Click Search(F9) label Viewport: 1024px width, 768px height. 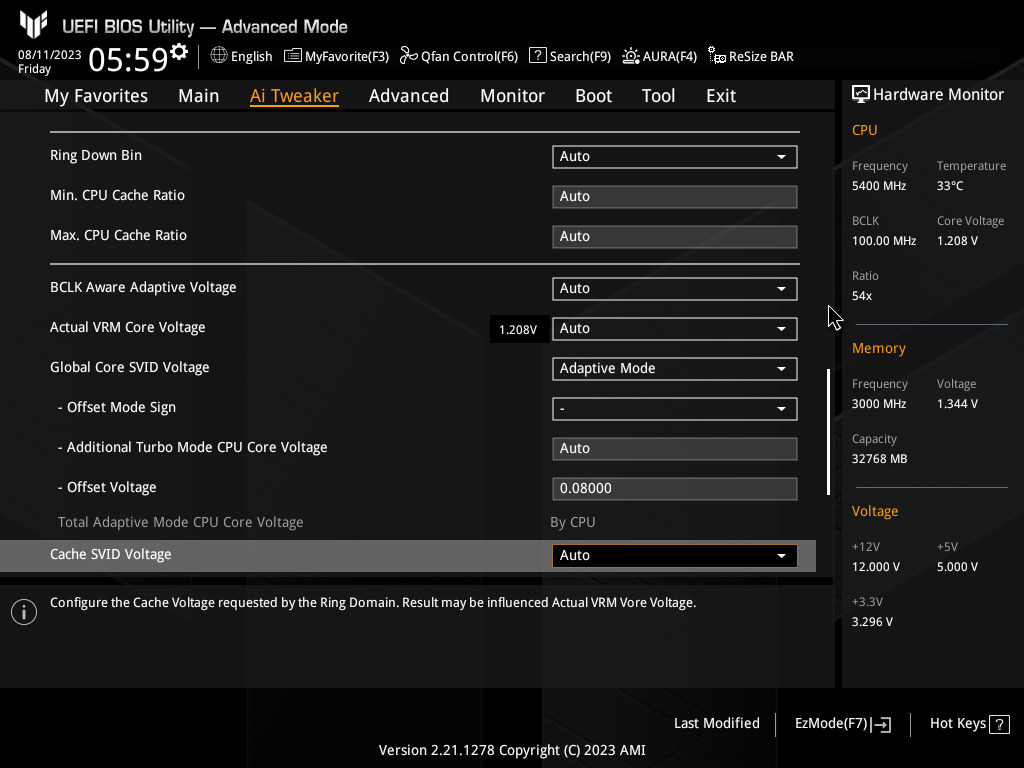[580, 57]
